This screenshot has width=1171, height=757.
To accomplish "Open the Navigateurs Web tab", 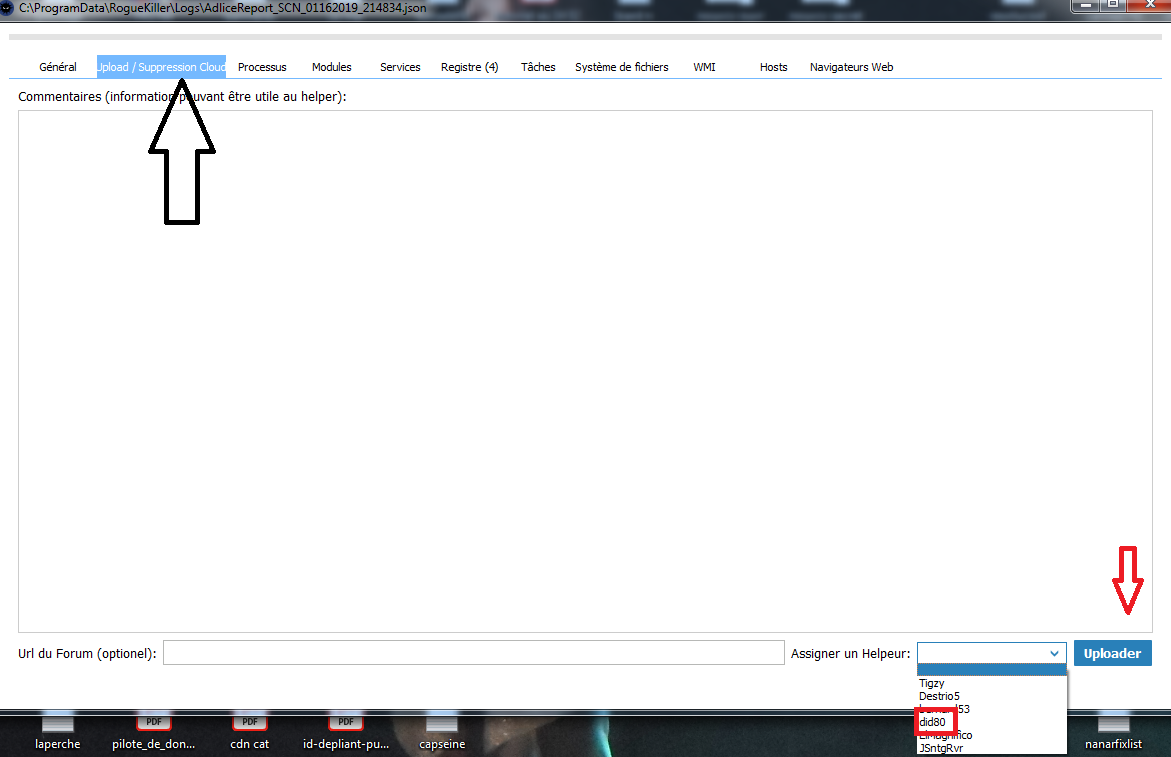I will pyautogui.click(x=851, y=67).
